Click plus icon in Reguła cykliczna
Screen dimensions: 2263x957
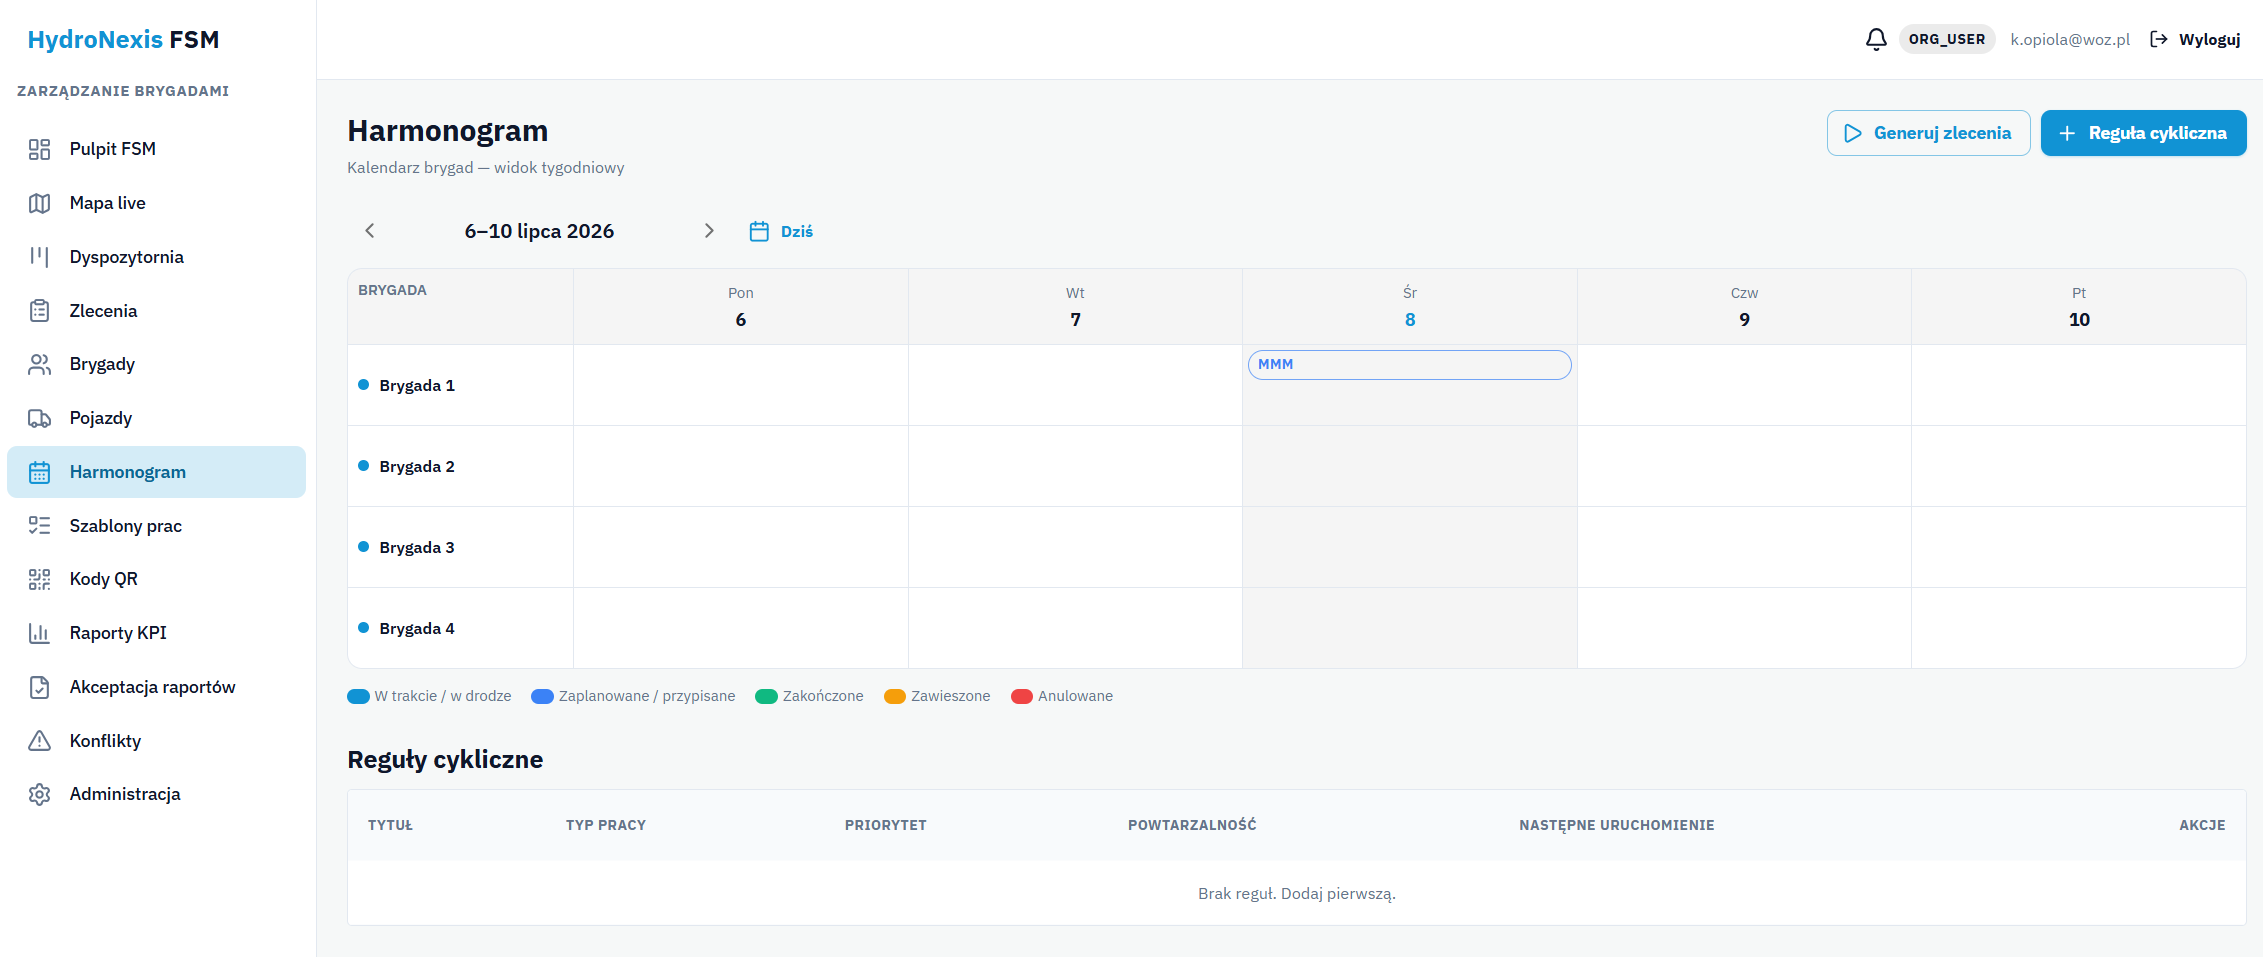[x=2067, y=133]
